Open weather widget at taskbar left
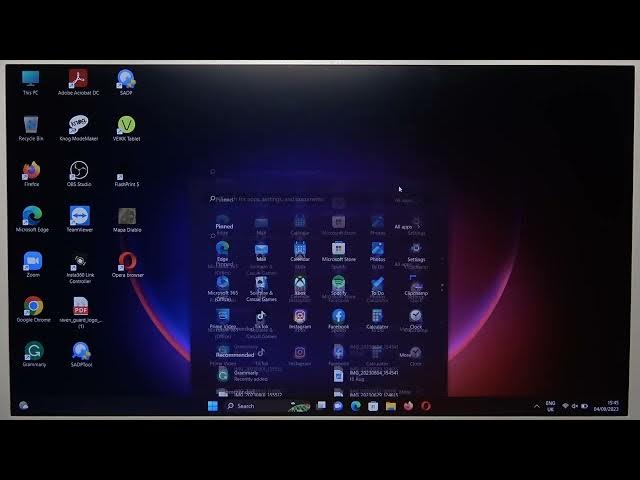The width and height of the screenshot is (640, 480). click(x=24, y=405)
